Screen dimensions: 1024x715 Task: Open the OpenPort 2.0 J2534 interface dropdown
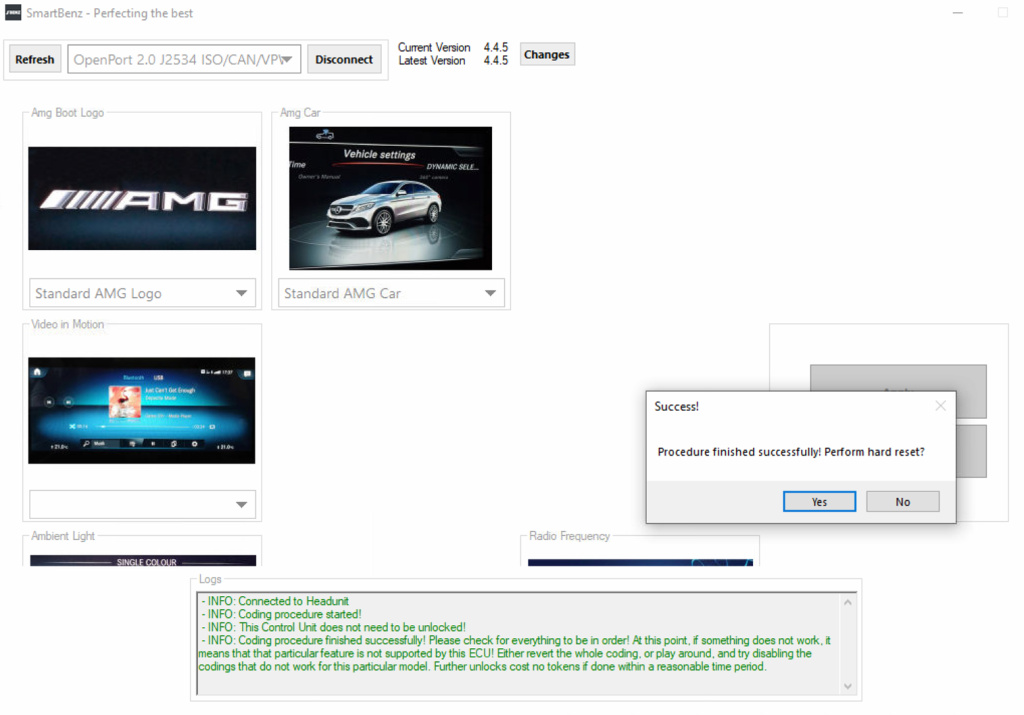(x=184, y=59)
